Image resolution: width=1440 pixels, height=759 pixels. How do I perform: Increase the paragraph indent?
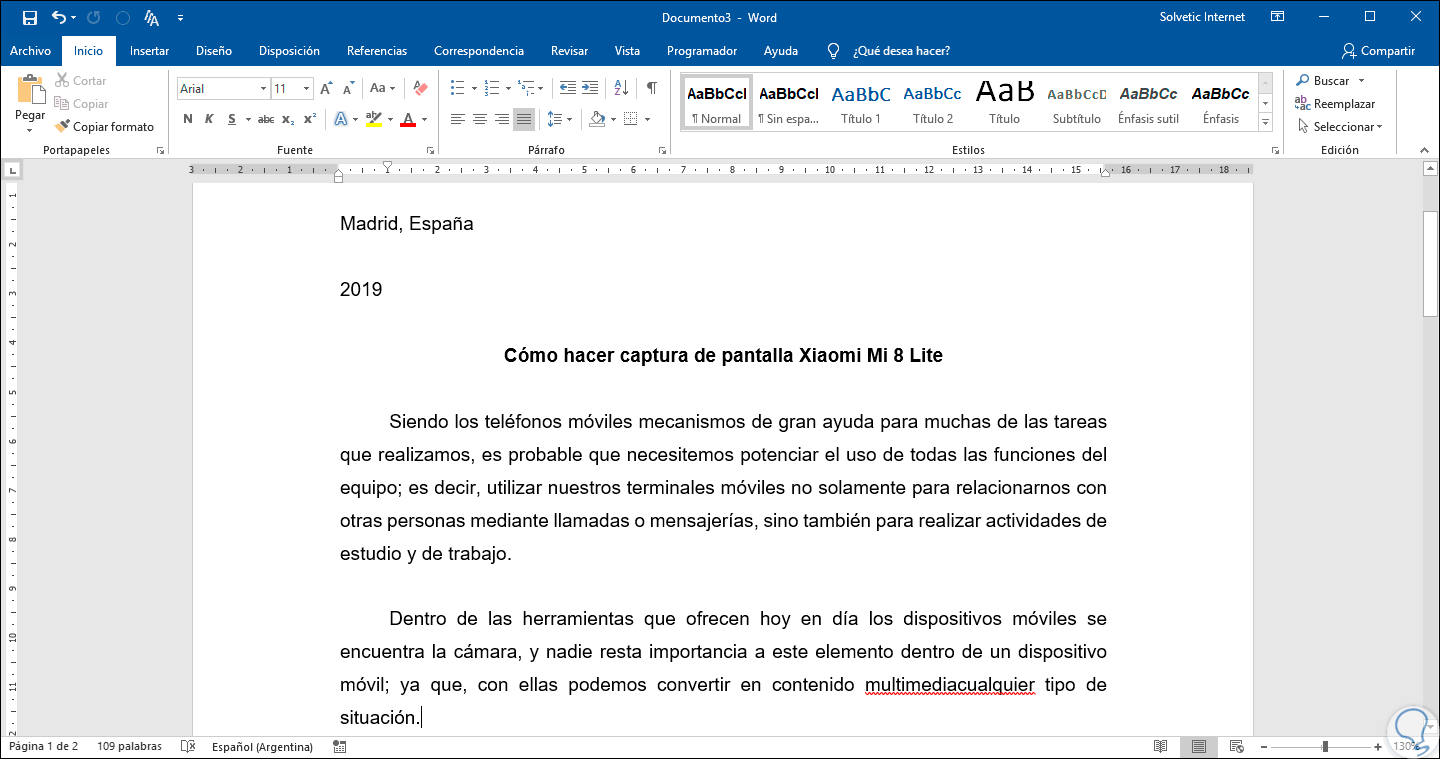coord(590,88)
